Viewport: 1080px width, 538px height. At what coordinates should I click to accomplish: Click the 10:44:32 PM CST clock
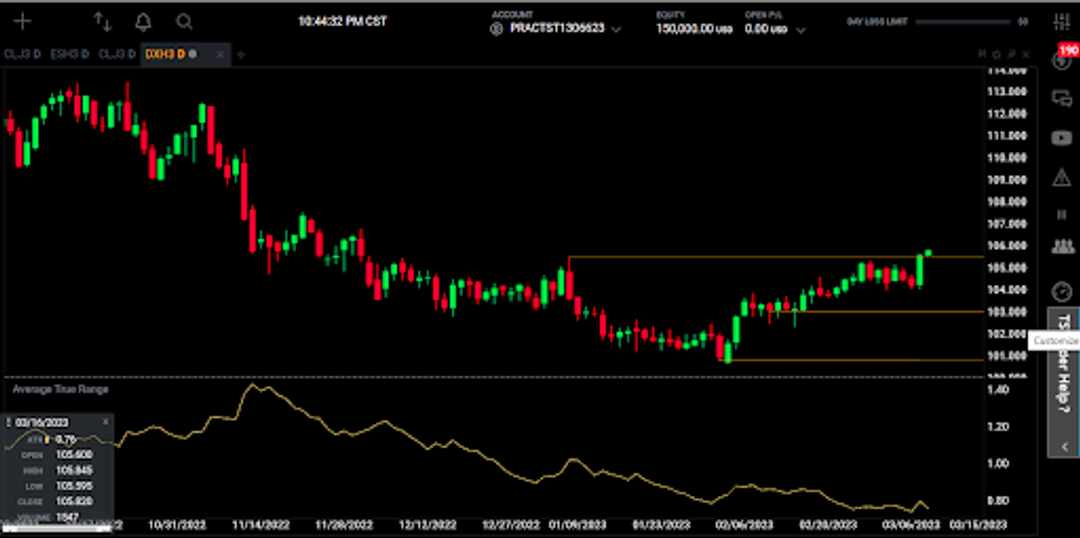coord(342,21)
